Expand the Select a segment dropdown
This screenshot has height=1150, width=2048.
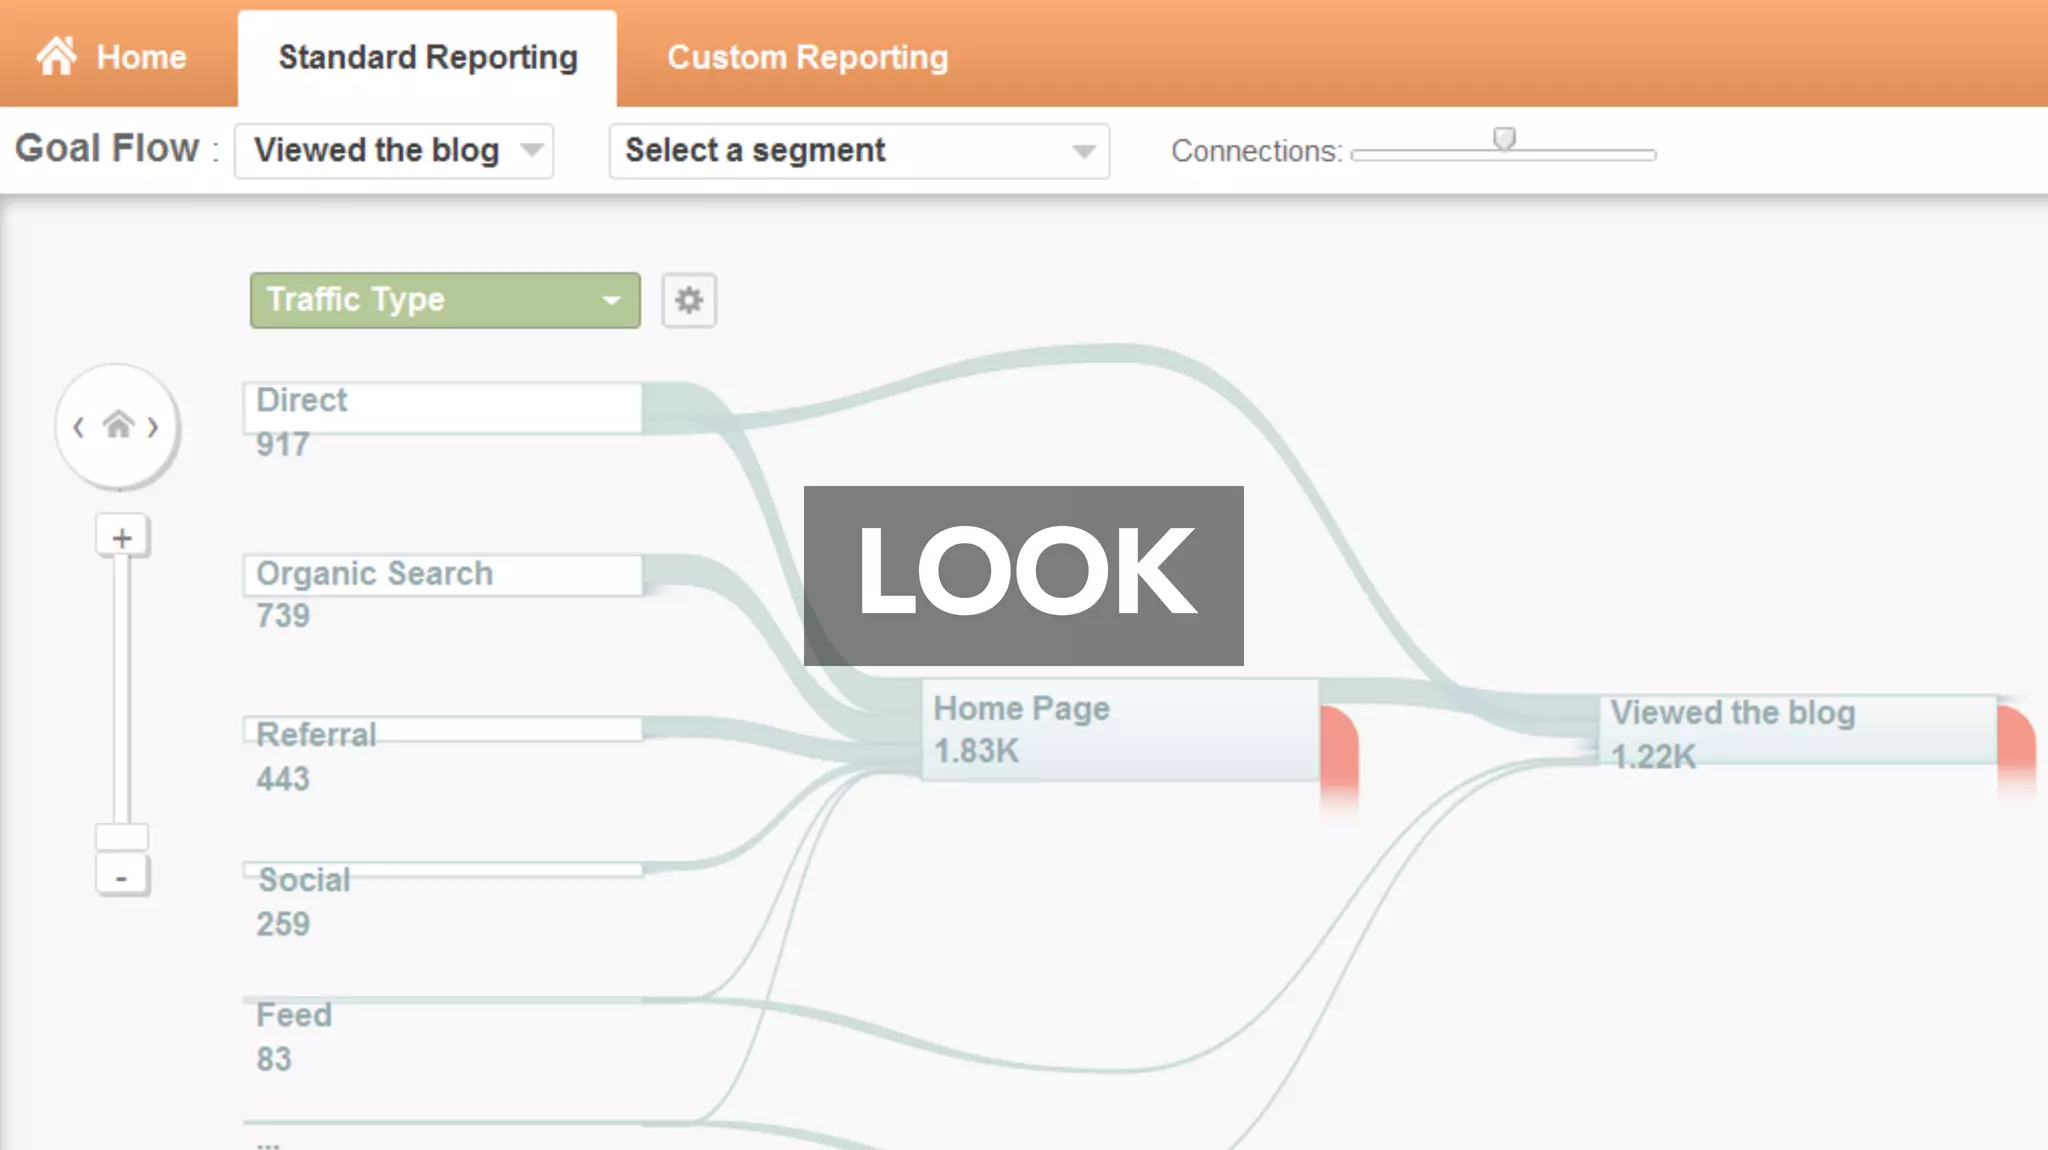coord(859,151)
